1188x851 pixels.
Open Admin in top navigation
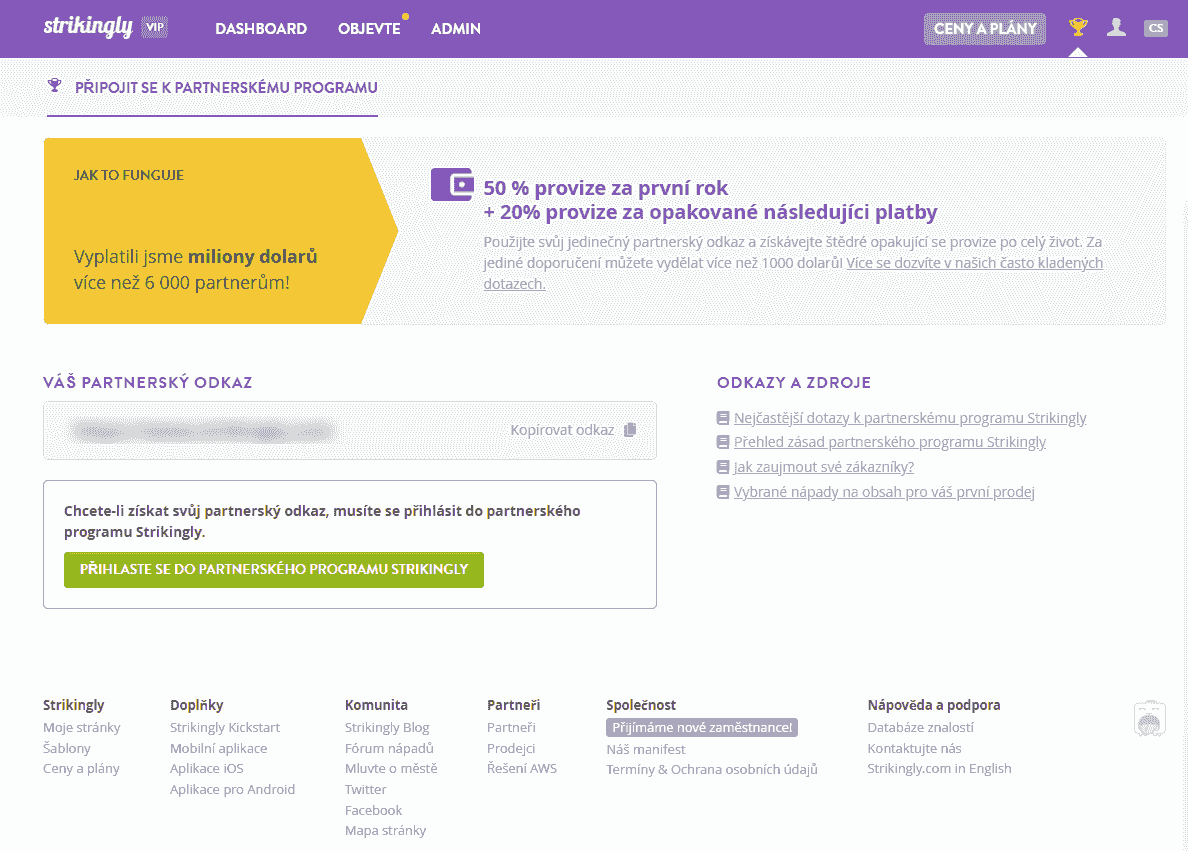pyautogui.click(x=455, y=29)
